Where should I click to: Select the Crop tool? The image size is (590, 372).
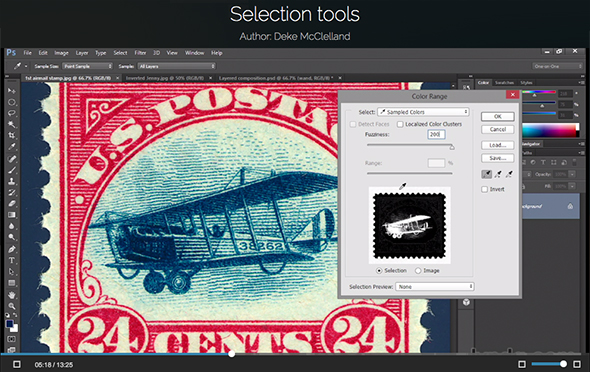[12, 135]
